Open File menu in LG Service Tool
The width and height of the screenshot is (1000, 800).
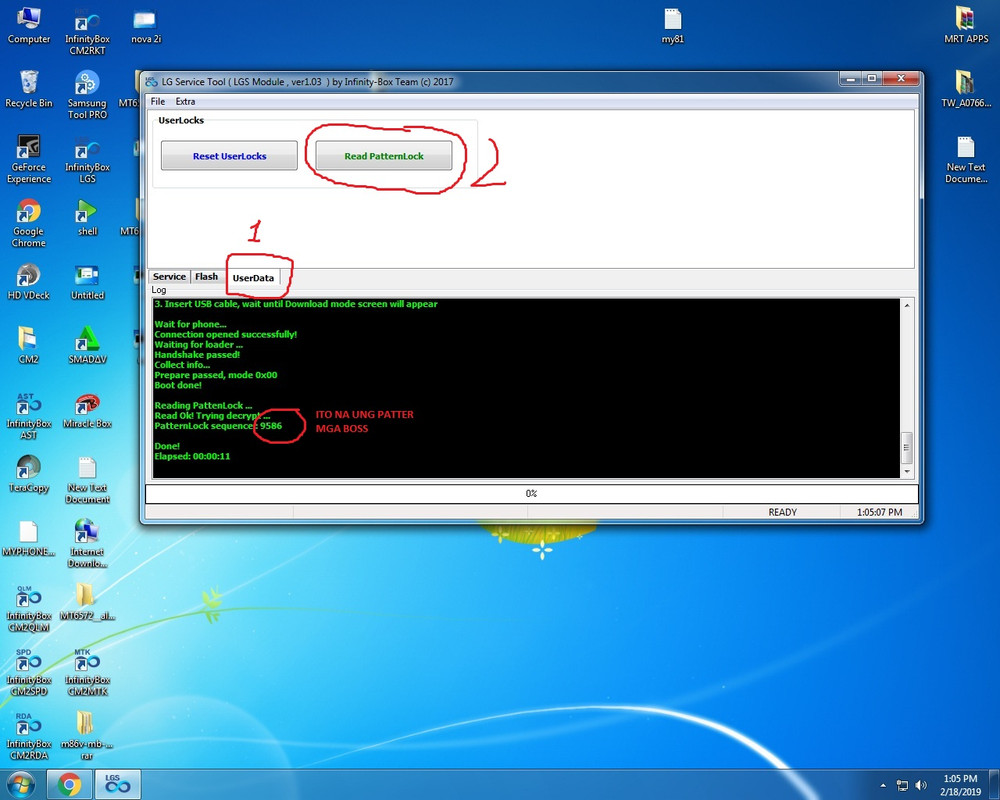point(158,101)
